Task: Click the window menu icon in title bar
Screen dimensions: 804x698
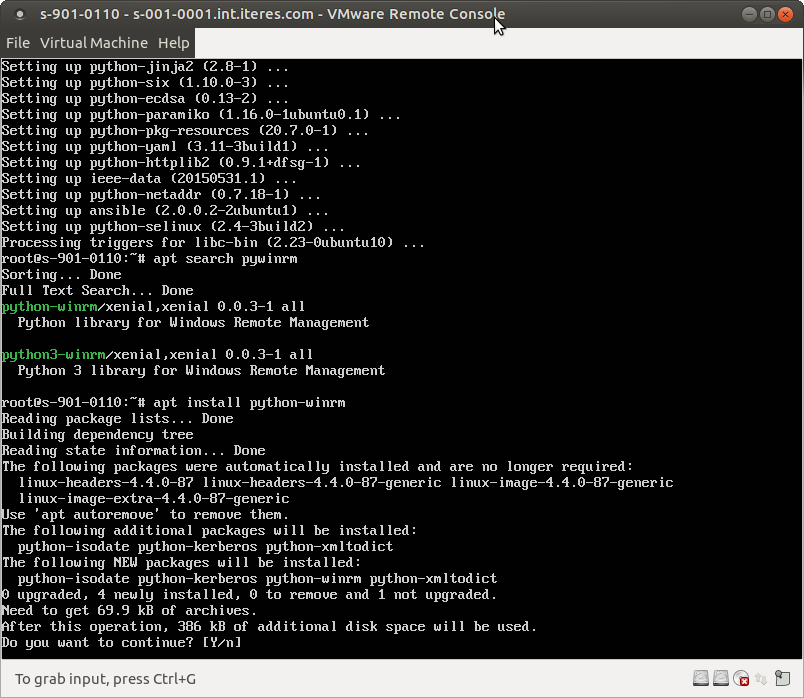Action: [20, 14]
